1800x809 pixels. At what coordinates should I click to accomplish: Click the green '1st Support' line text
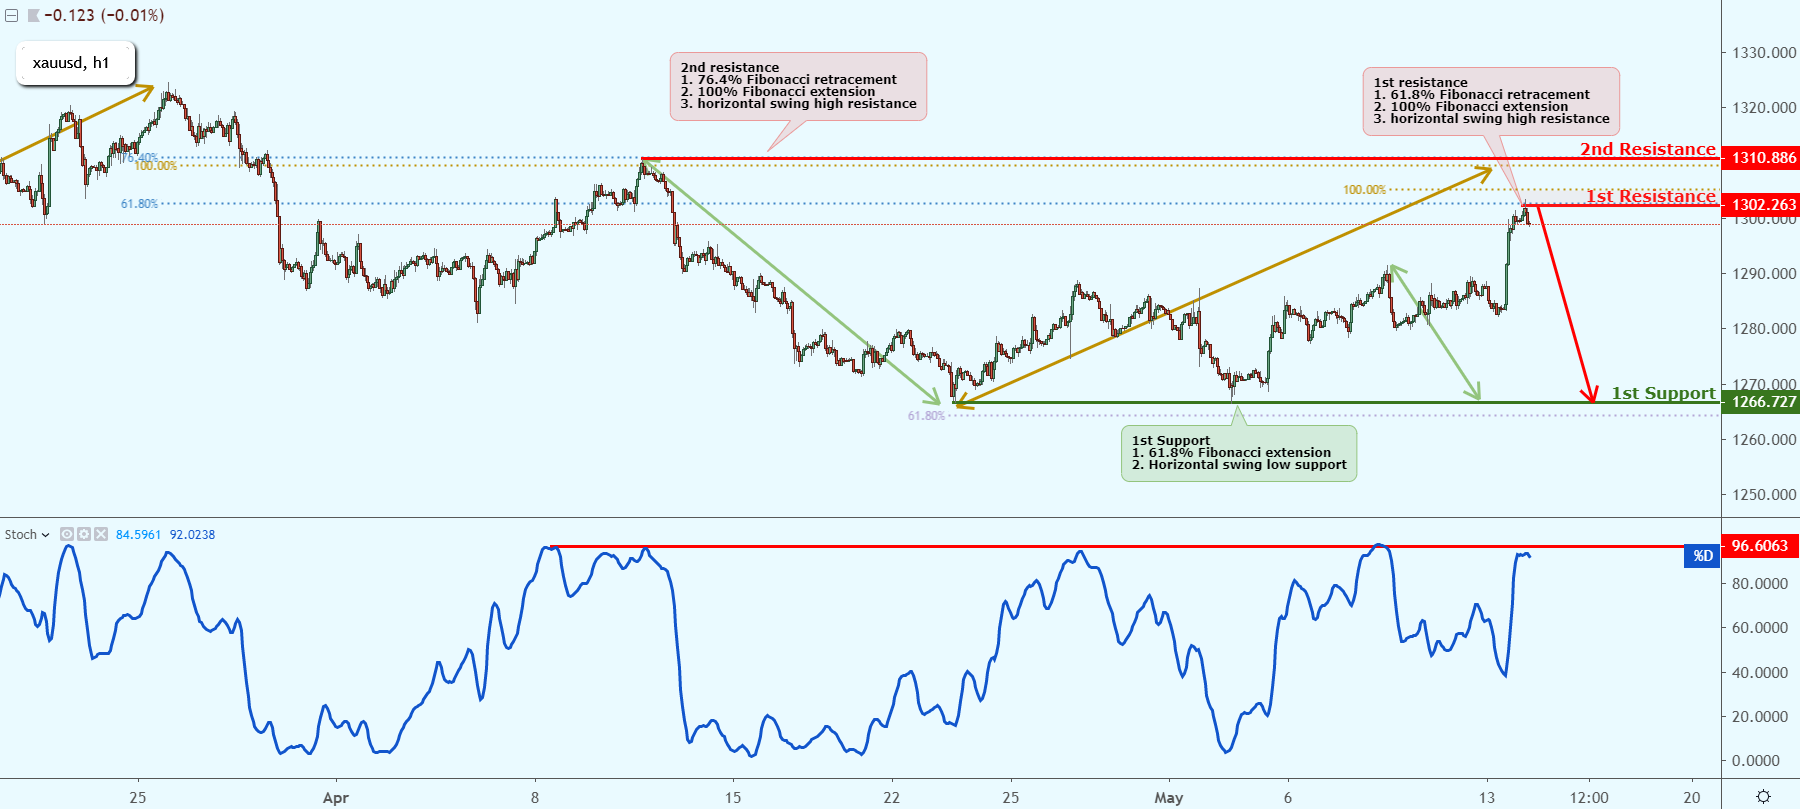[x=1663, y=393]
